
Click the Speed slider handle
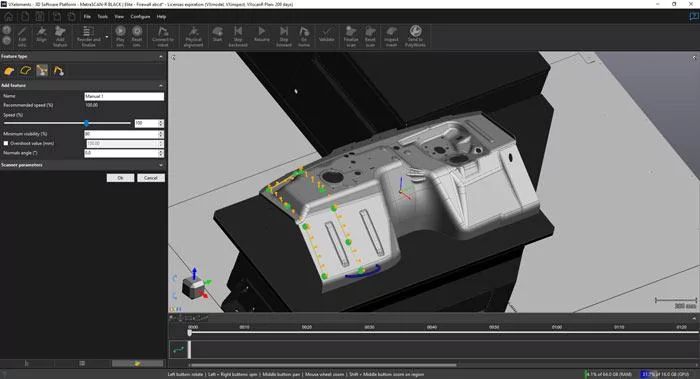(86, 123)
